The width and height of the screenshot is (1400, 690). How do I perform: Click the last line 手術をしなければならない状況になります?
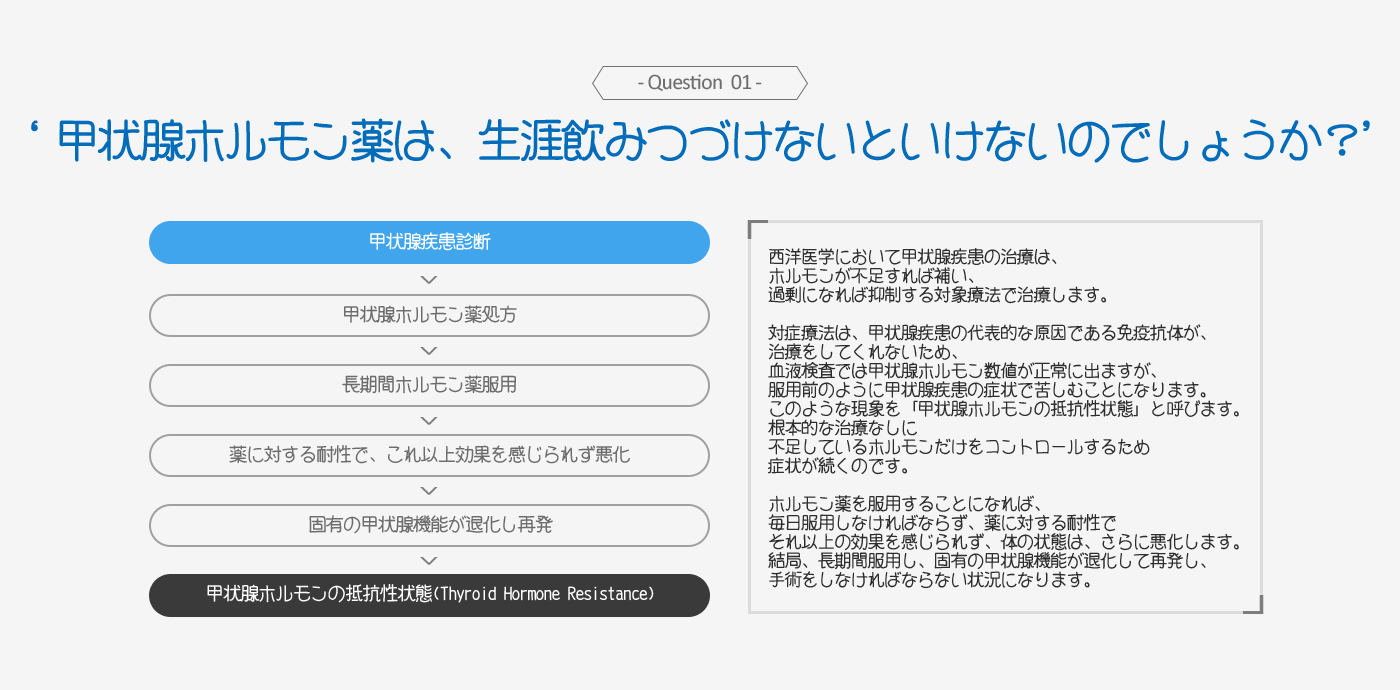point(927,580)
